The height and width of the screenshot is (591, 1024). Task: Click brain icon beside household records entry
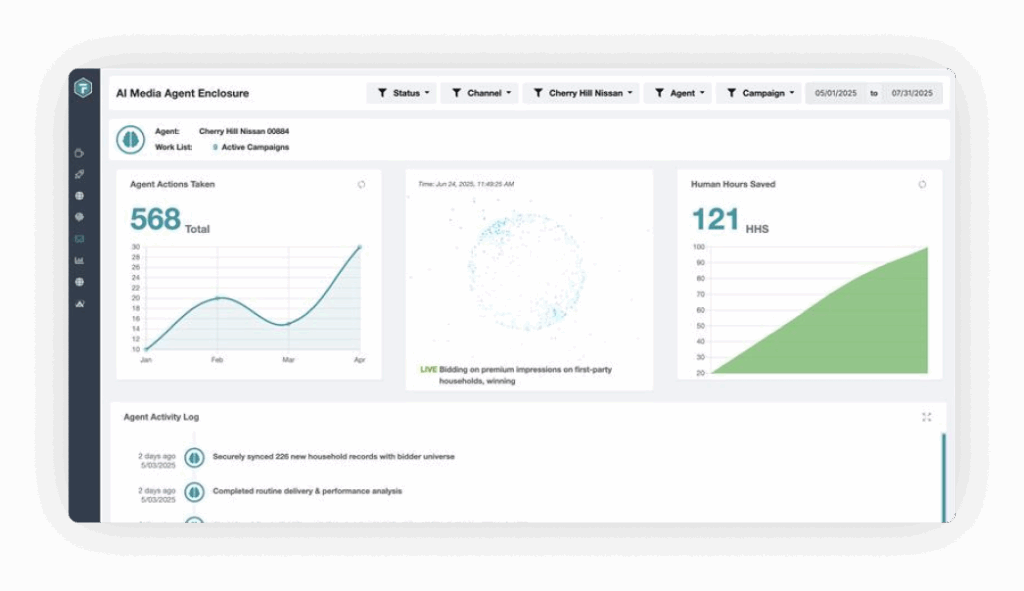pos(194,458)
